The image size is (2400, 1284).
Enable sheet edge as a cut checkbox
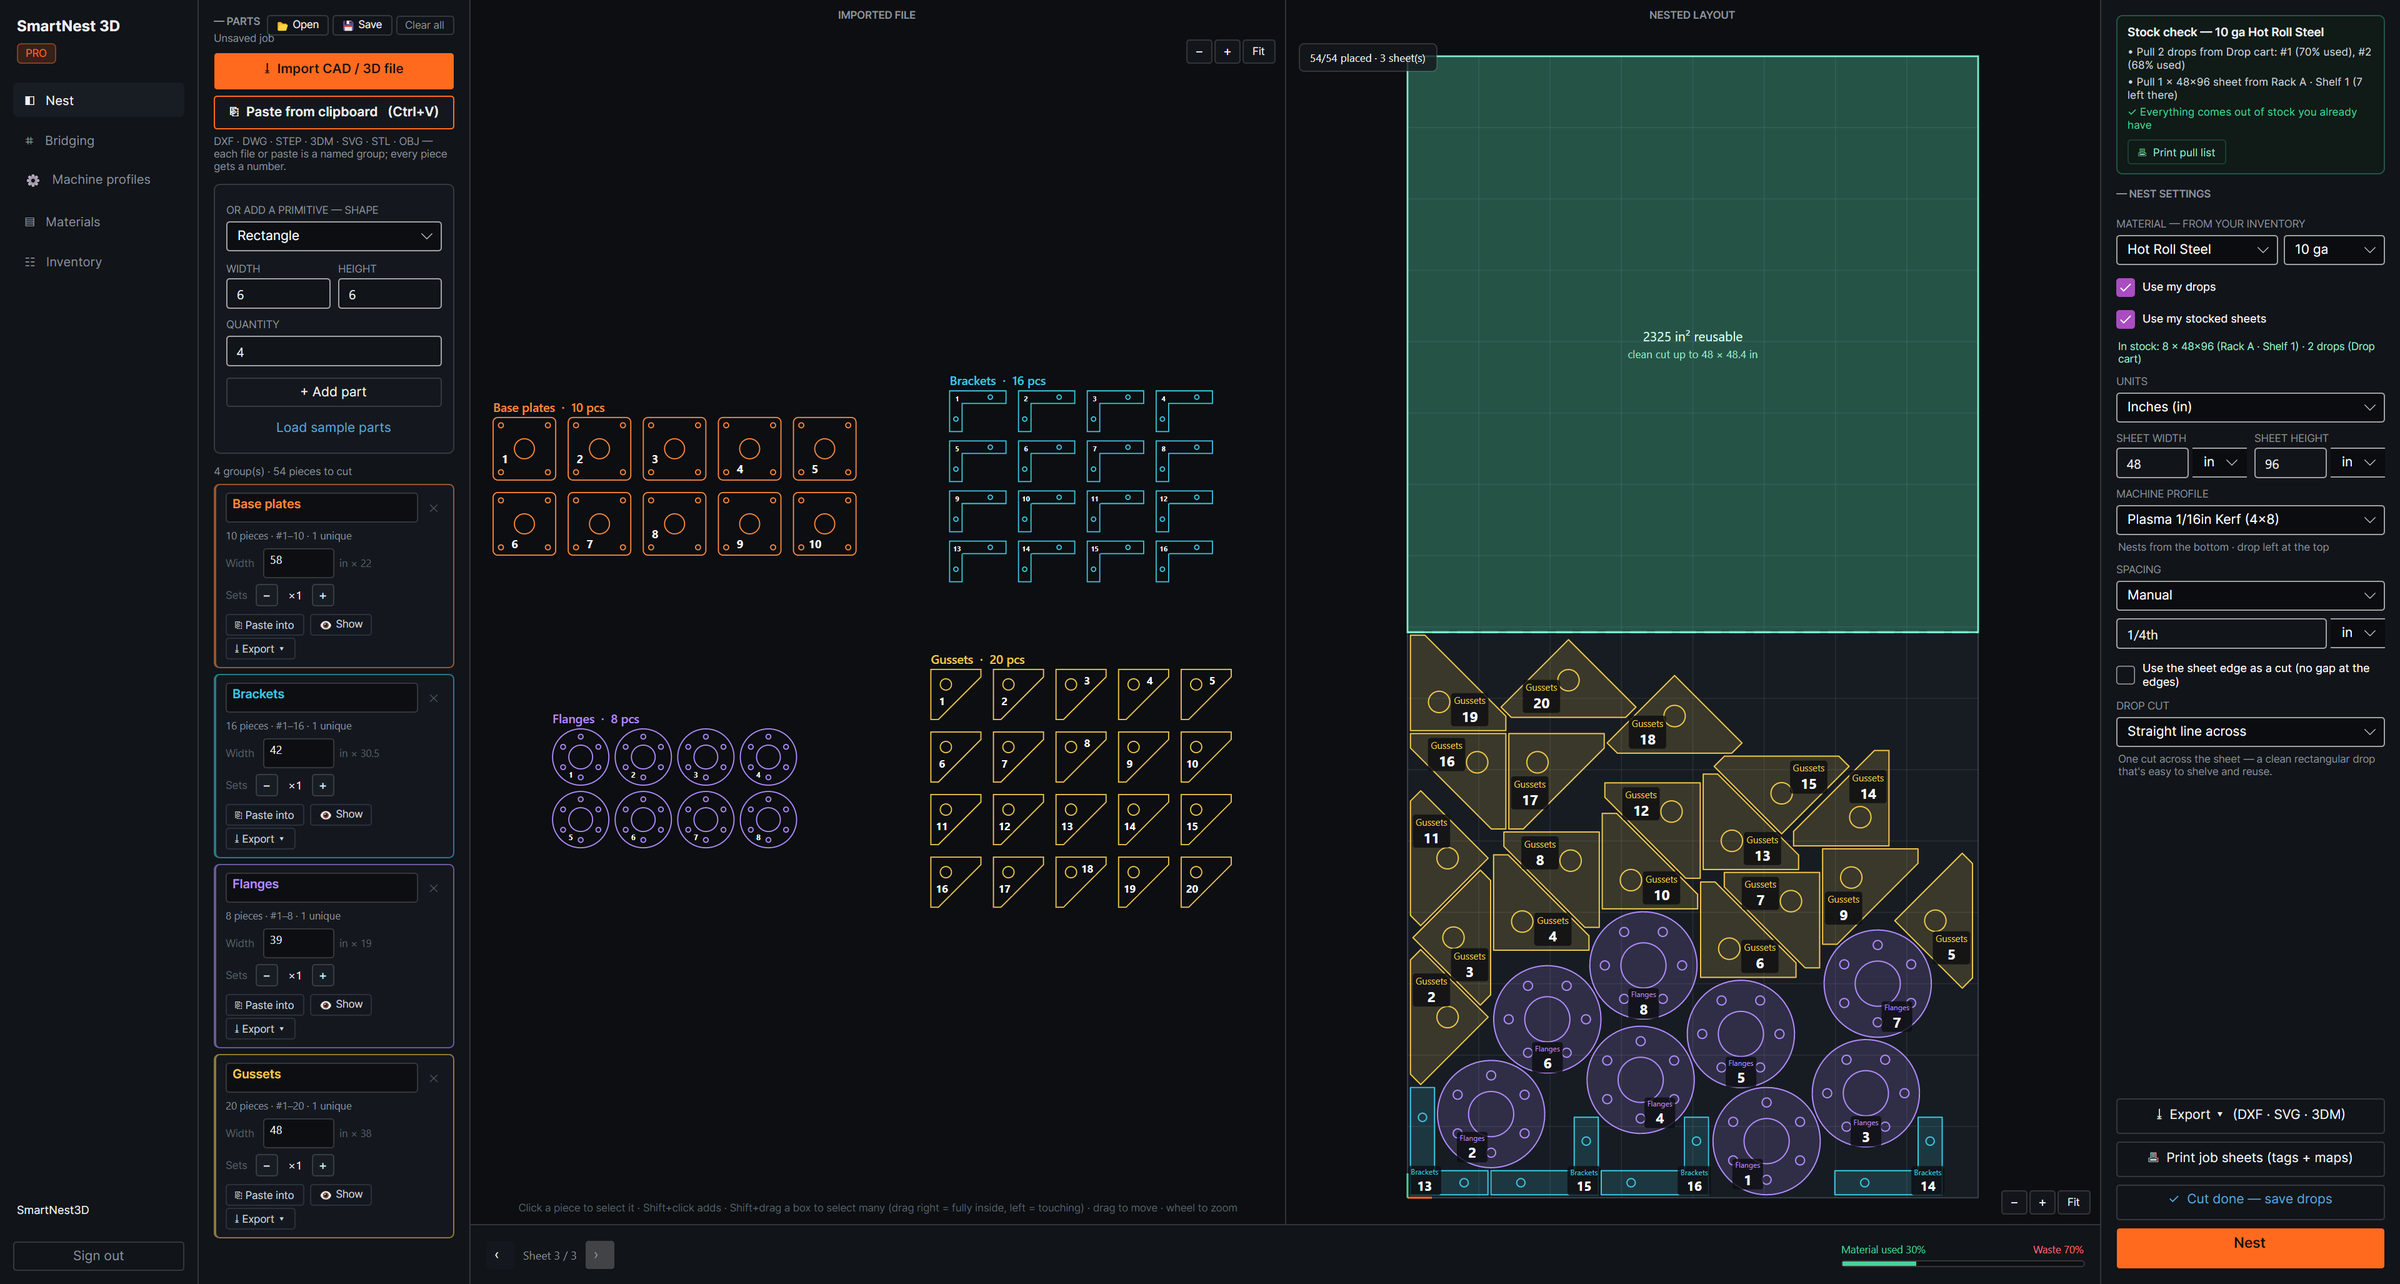(x=2126, y=676)
